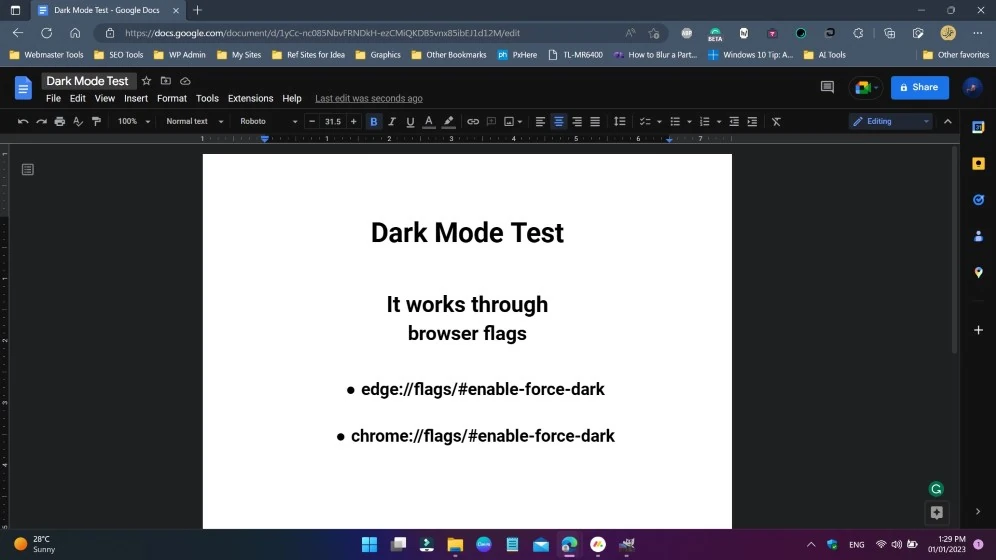Open the Extensions menu
Viewport: 996px width, 560px height.
click(x=250, y=99)
